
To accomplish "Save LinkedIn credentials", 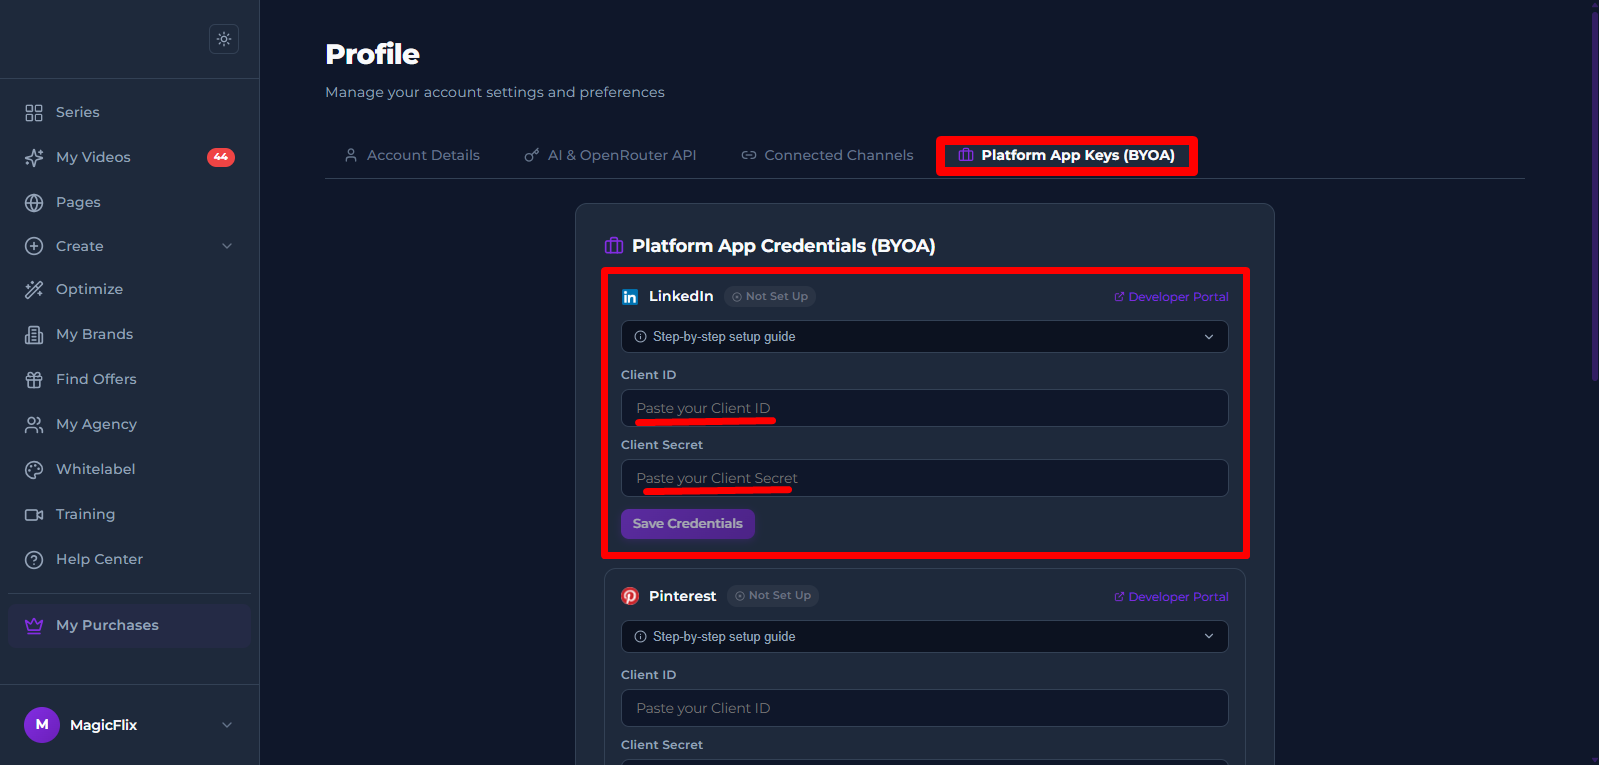I will pyautogui.click(x=688, y=524).
